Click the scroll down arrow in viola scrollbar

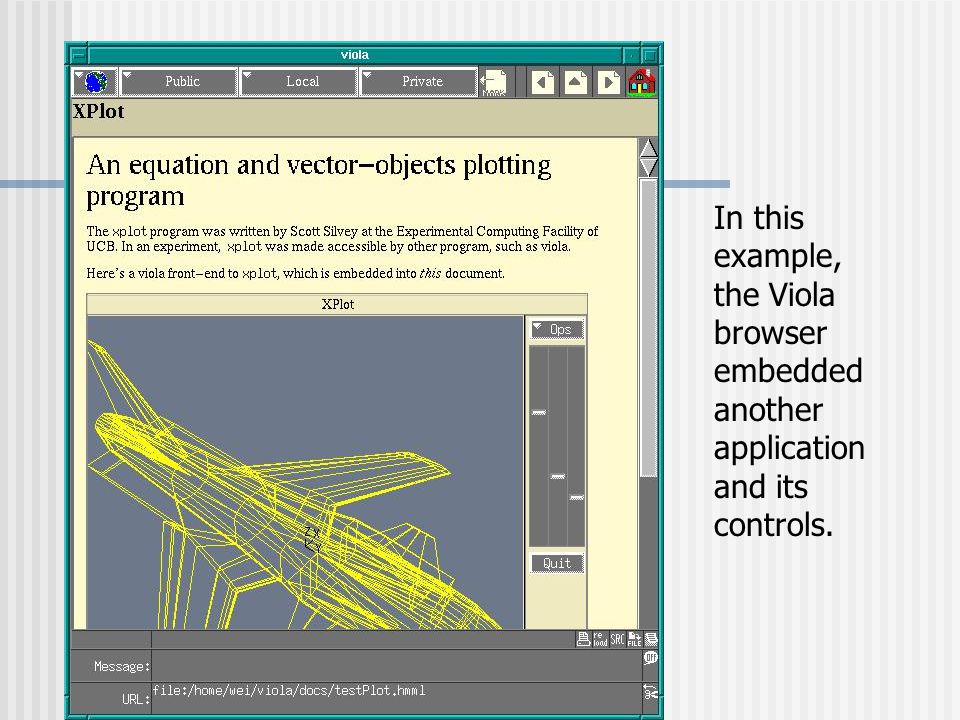click(648, 167)
